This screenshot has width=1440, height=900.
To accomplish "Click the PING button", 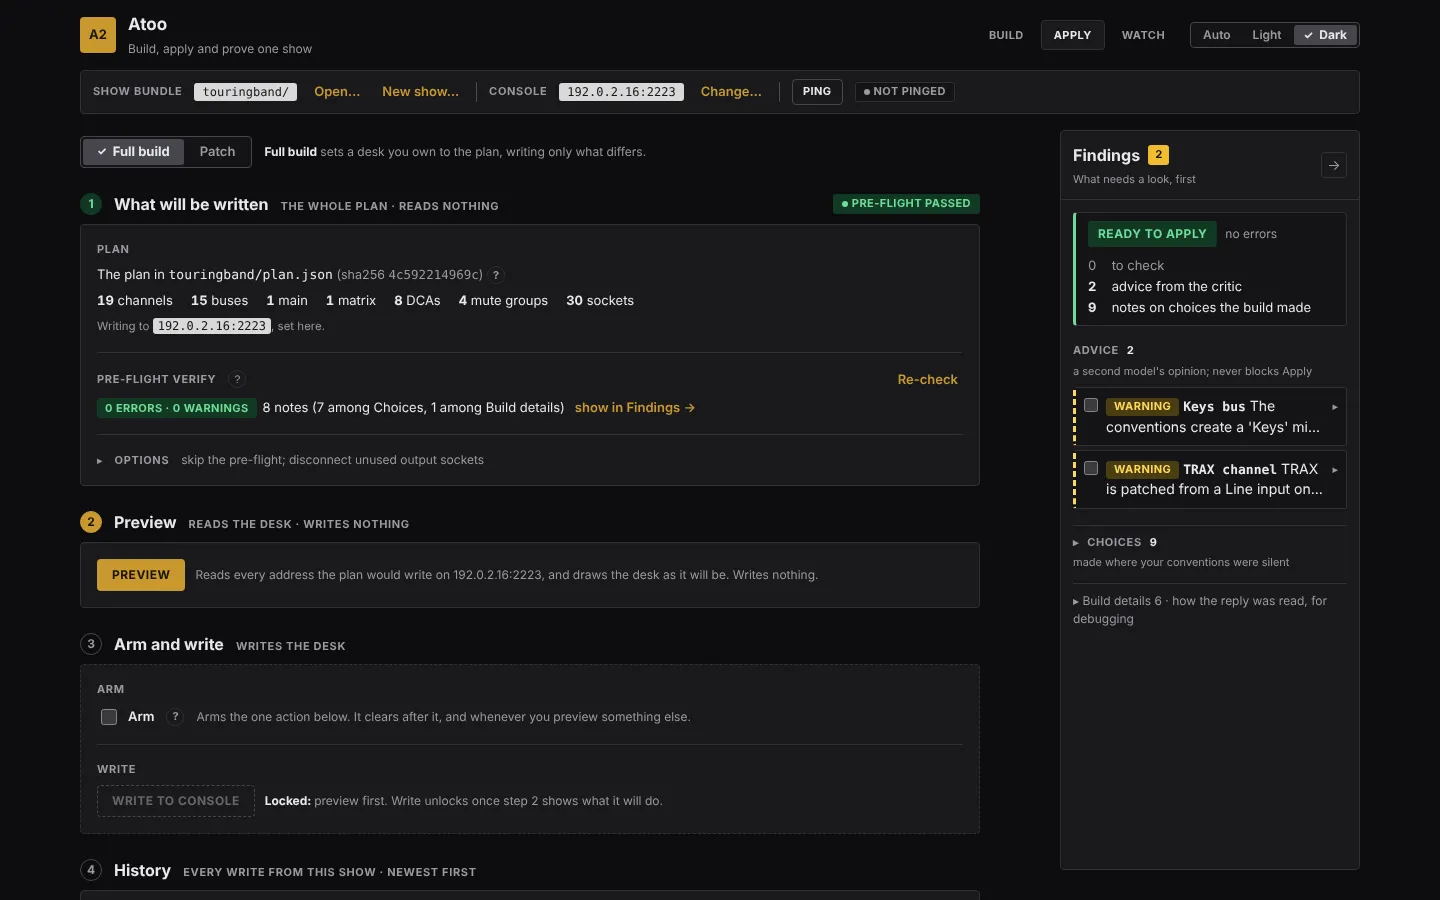I will pyautogui.click(x=817, y=91).
